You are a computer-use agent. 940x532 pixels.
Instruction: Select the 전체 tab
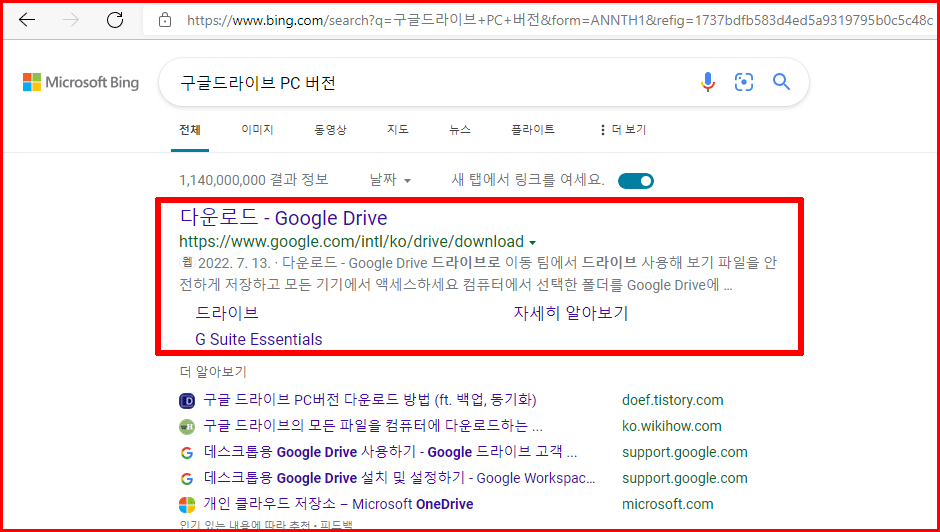190,130
